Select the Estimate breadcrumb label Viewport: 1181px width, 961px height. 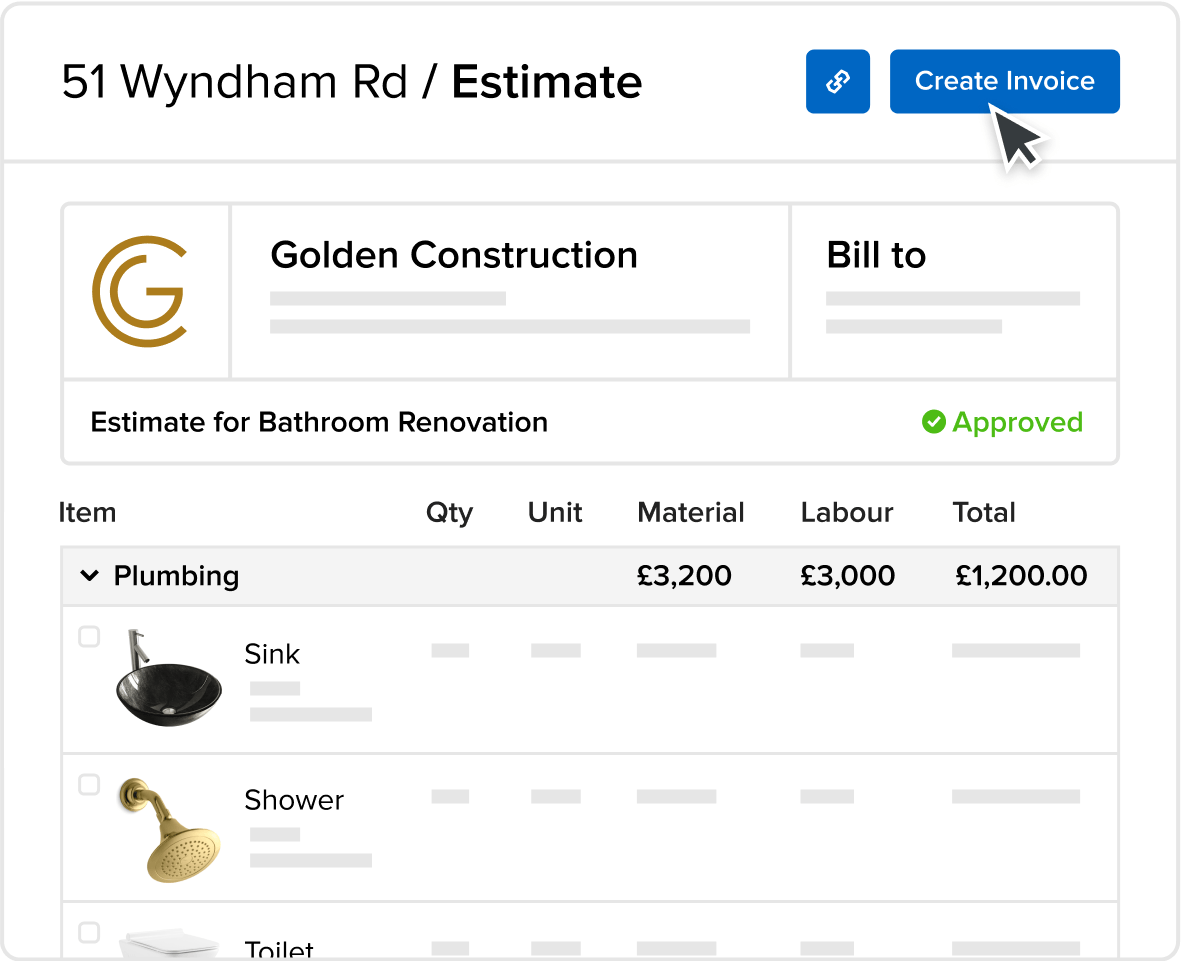coord(546,82)
